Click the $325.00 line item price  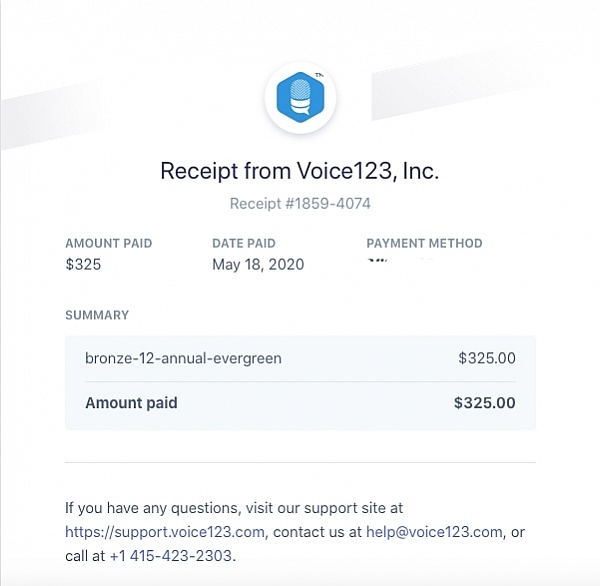point(486,357)
